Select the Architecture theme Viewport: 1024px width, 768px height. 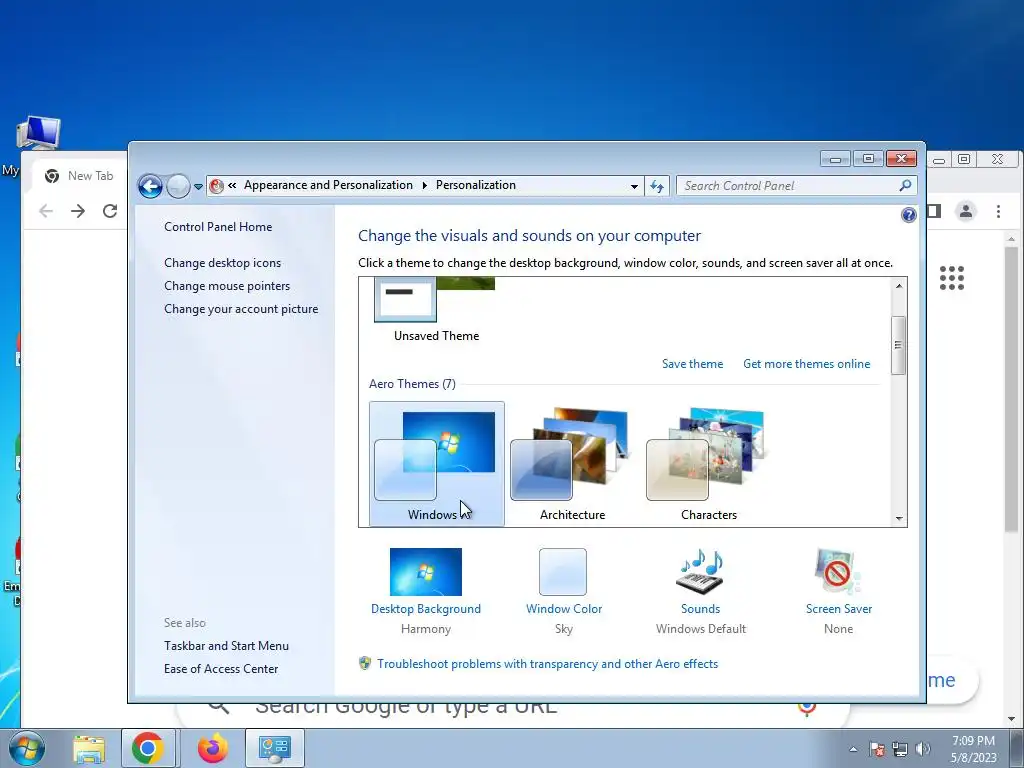click(572, 464)
